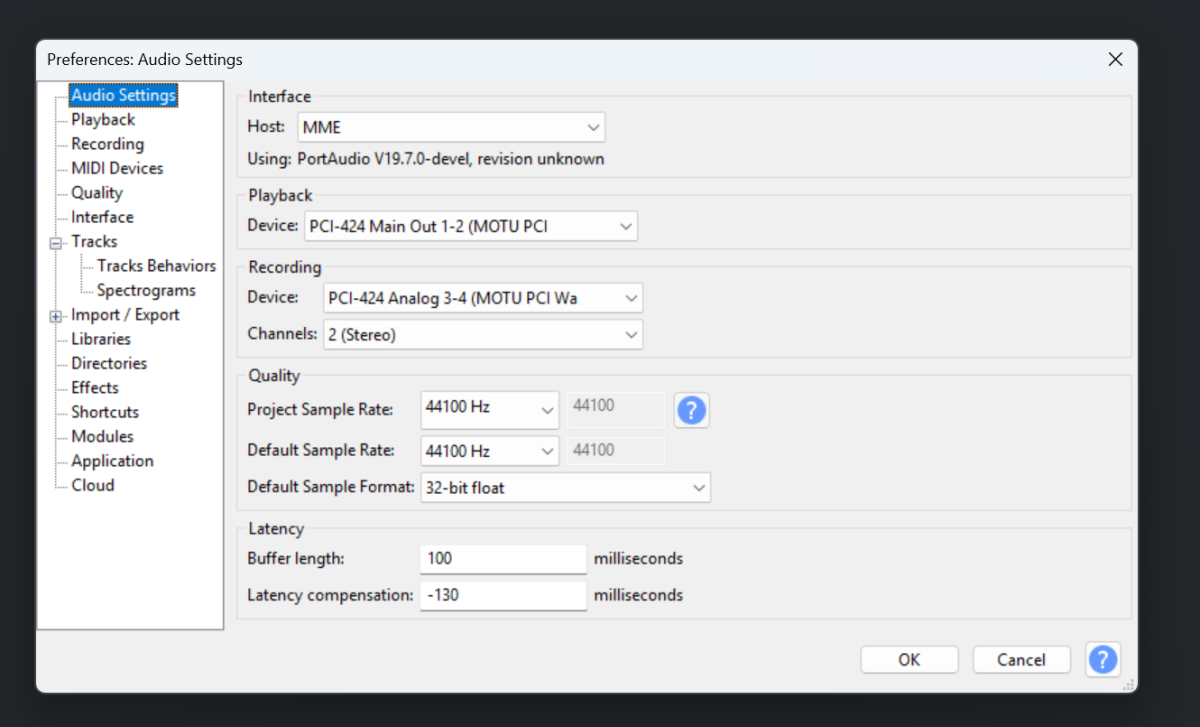Select Recording in the category tree

coord(107,144)
